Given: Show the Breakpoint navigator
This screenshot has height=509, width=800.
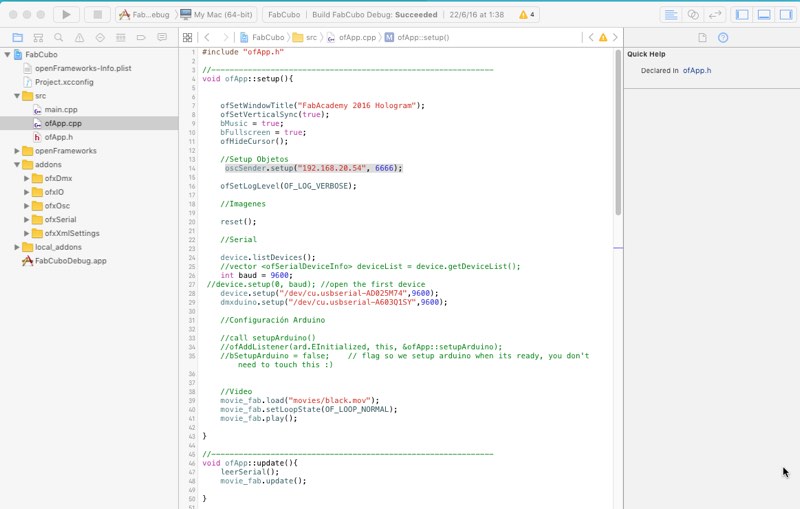Looking at the screenshot, I should 141,37.
